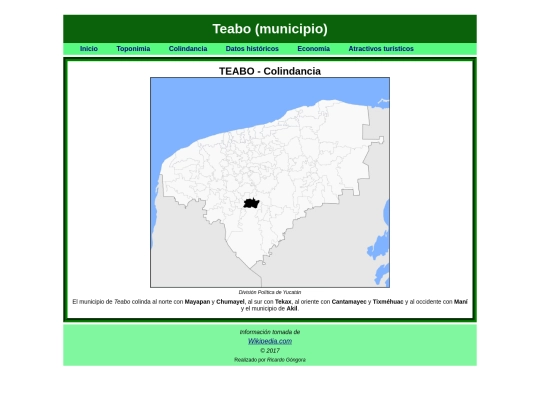Click the bold word Chumayel
The width and height of the screenshot is (540, 405).
pyautogui.click(x=230, y=302)
